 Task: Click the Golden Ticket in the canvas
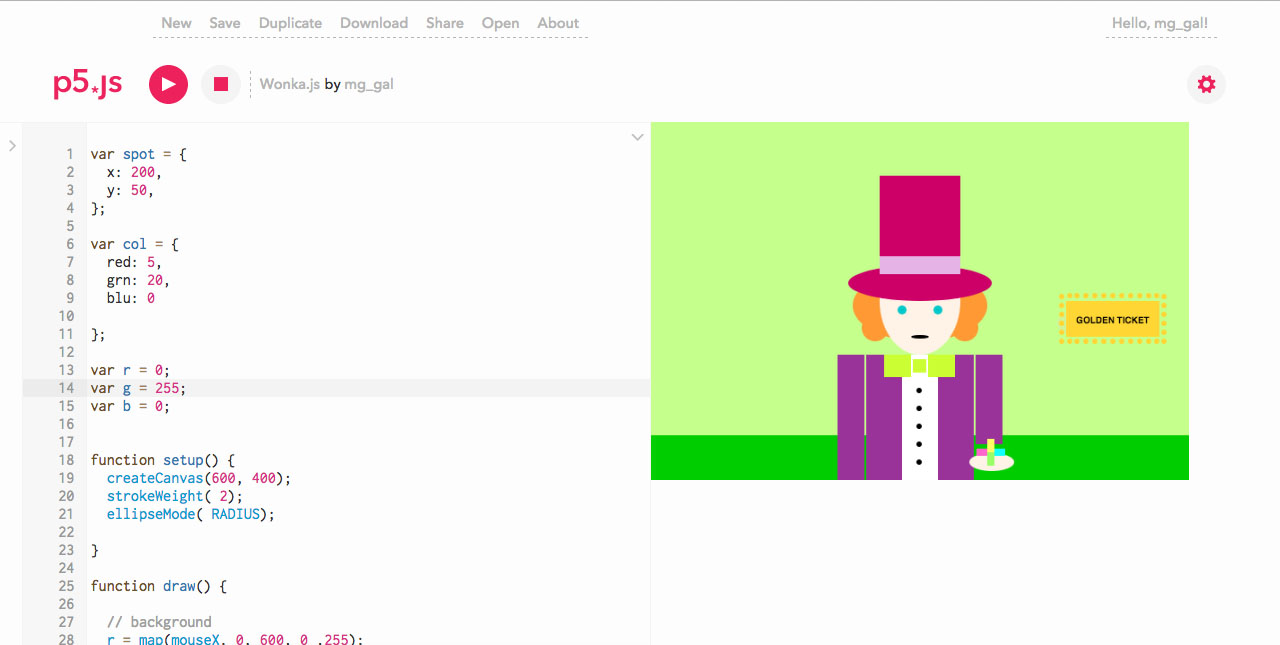click(1113, 320)
